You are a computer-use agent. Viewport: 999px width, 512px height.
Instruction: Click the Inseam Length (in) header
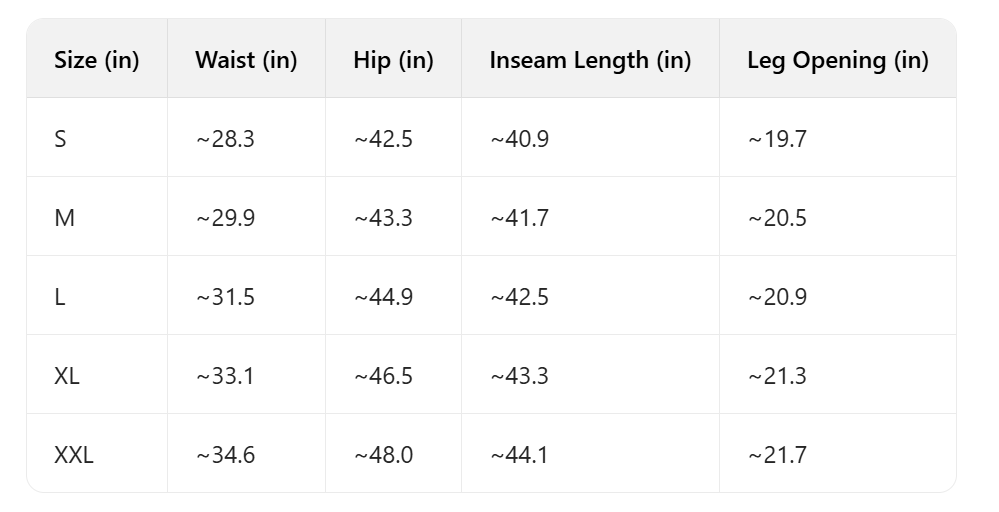tap(590, 60)
